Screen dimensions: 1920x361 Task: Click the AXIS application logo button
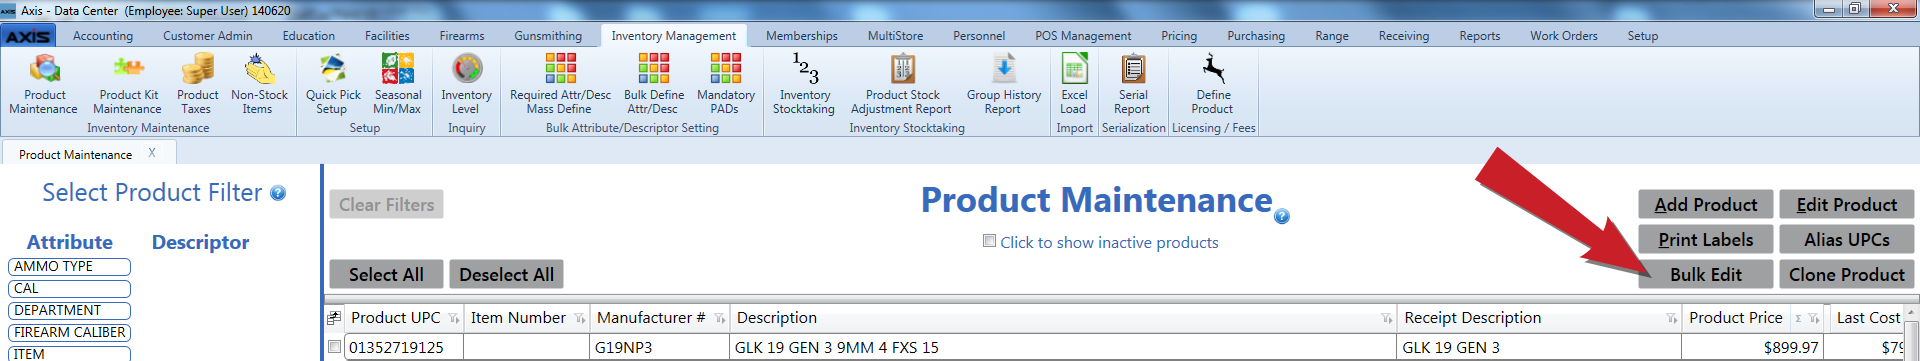tap(28, 36)
